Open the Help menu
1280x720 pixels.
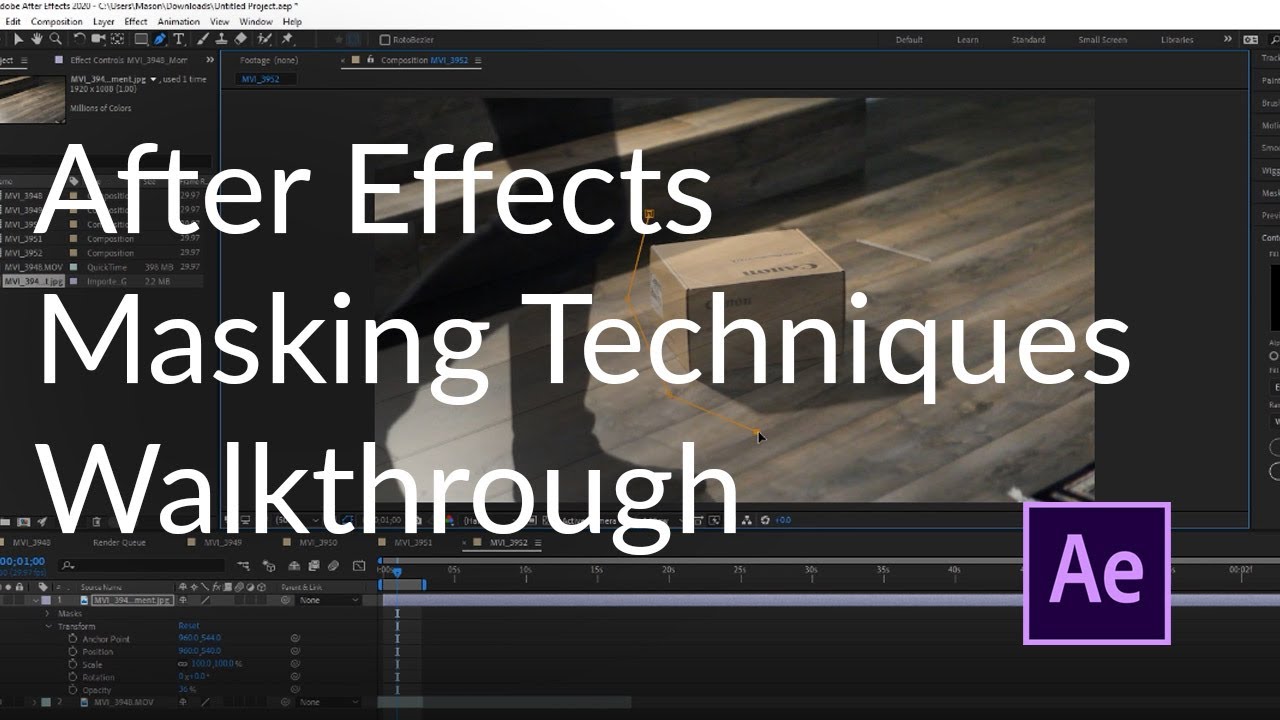[292, 21]
